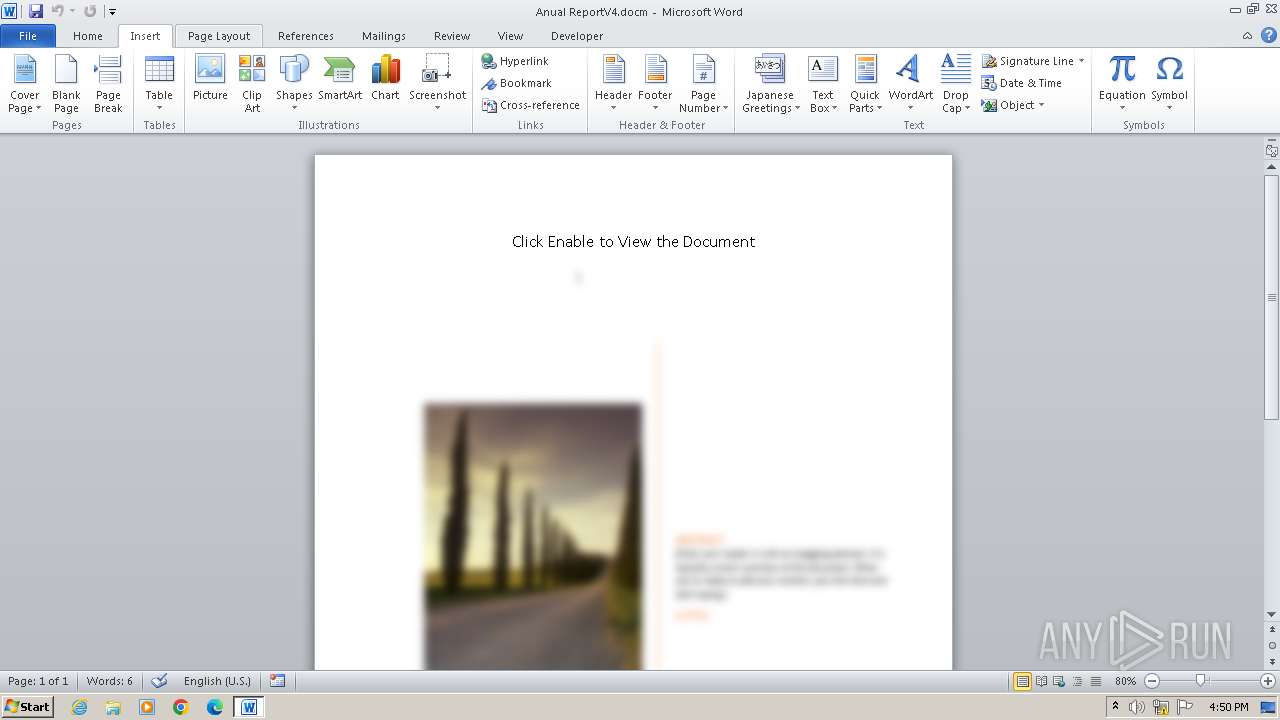Screen dimensions: 1280x720
Task: Switch to Full Screen Reading view
Action: coord(1041,681)
